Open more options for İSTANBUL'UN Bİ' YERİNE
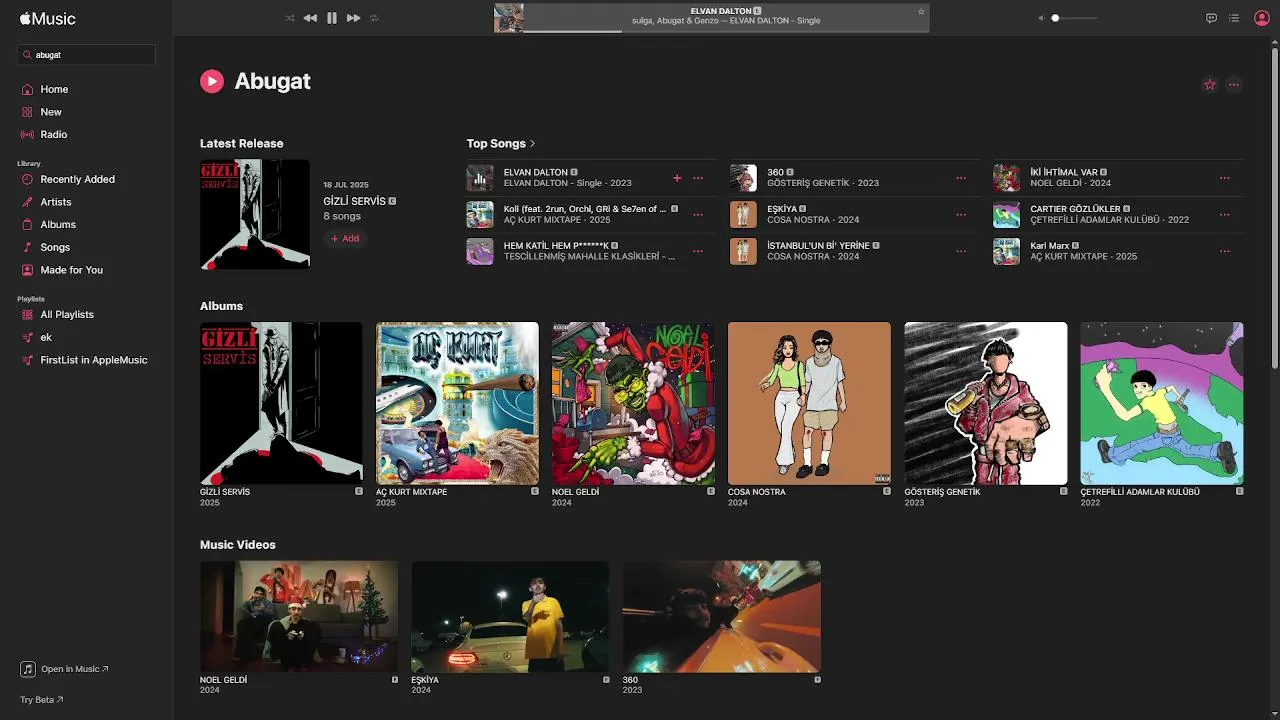1280x720 pixels. tap(961, 251)
